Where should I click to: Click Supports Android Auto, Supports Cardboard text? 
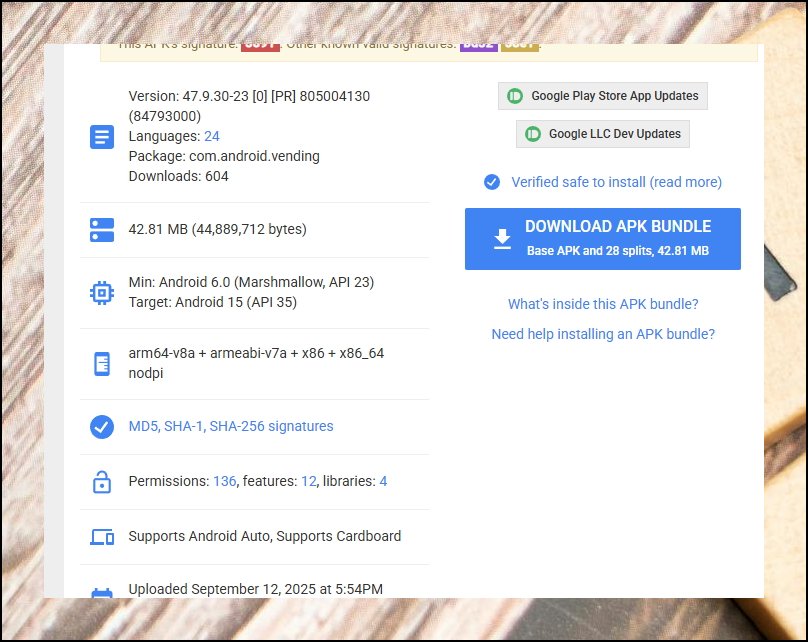click(265, 536)
